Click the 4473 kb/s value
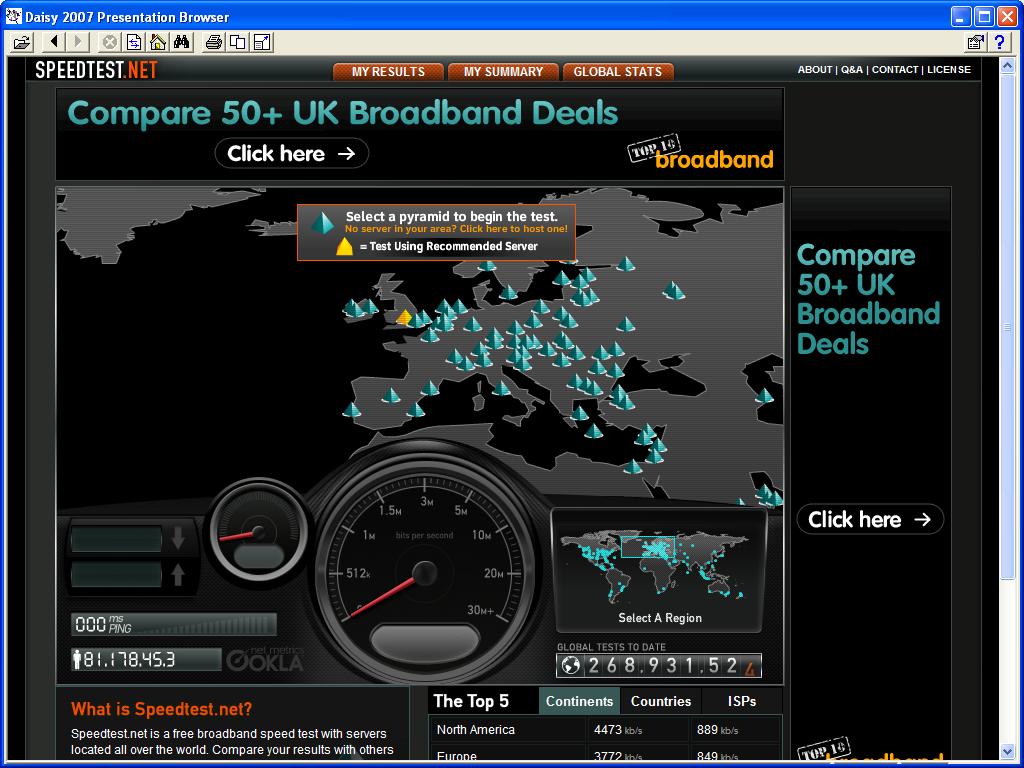The width and height of the screenshot is (1024, 768). (618, 729)
